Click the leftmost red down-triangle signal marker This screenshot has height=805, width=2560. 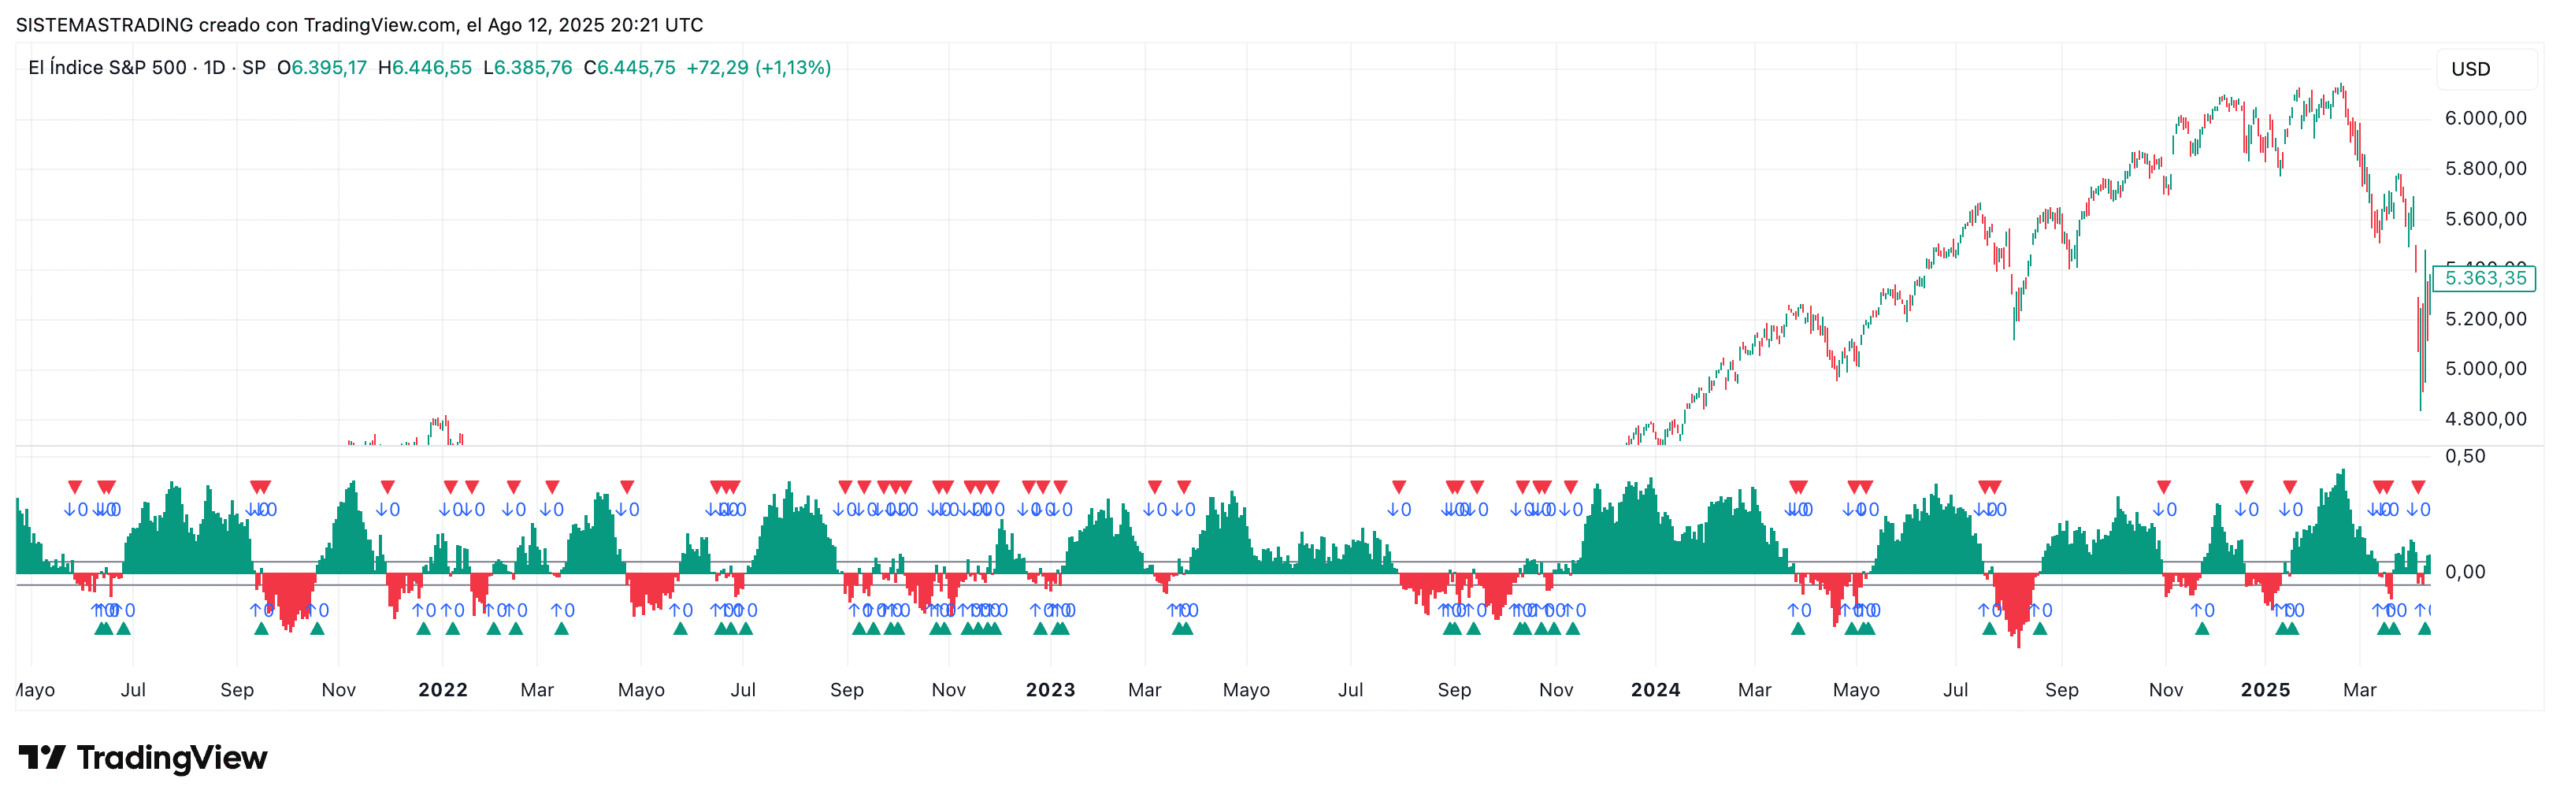point(75,487)
